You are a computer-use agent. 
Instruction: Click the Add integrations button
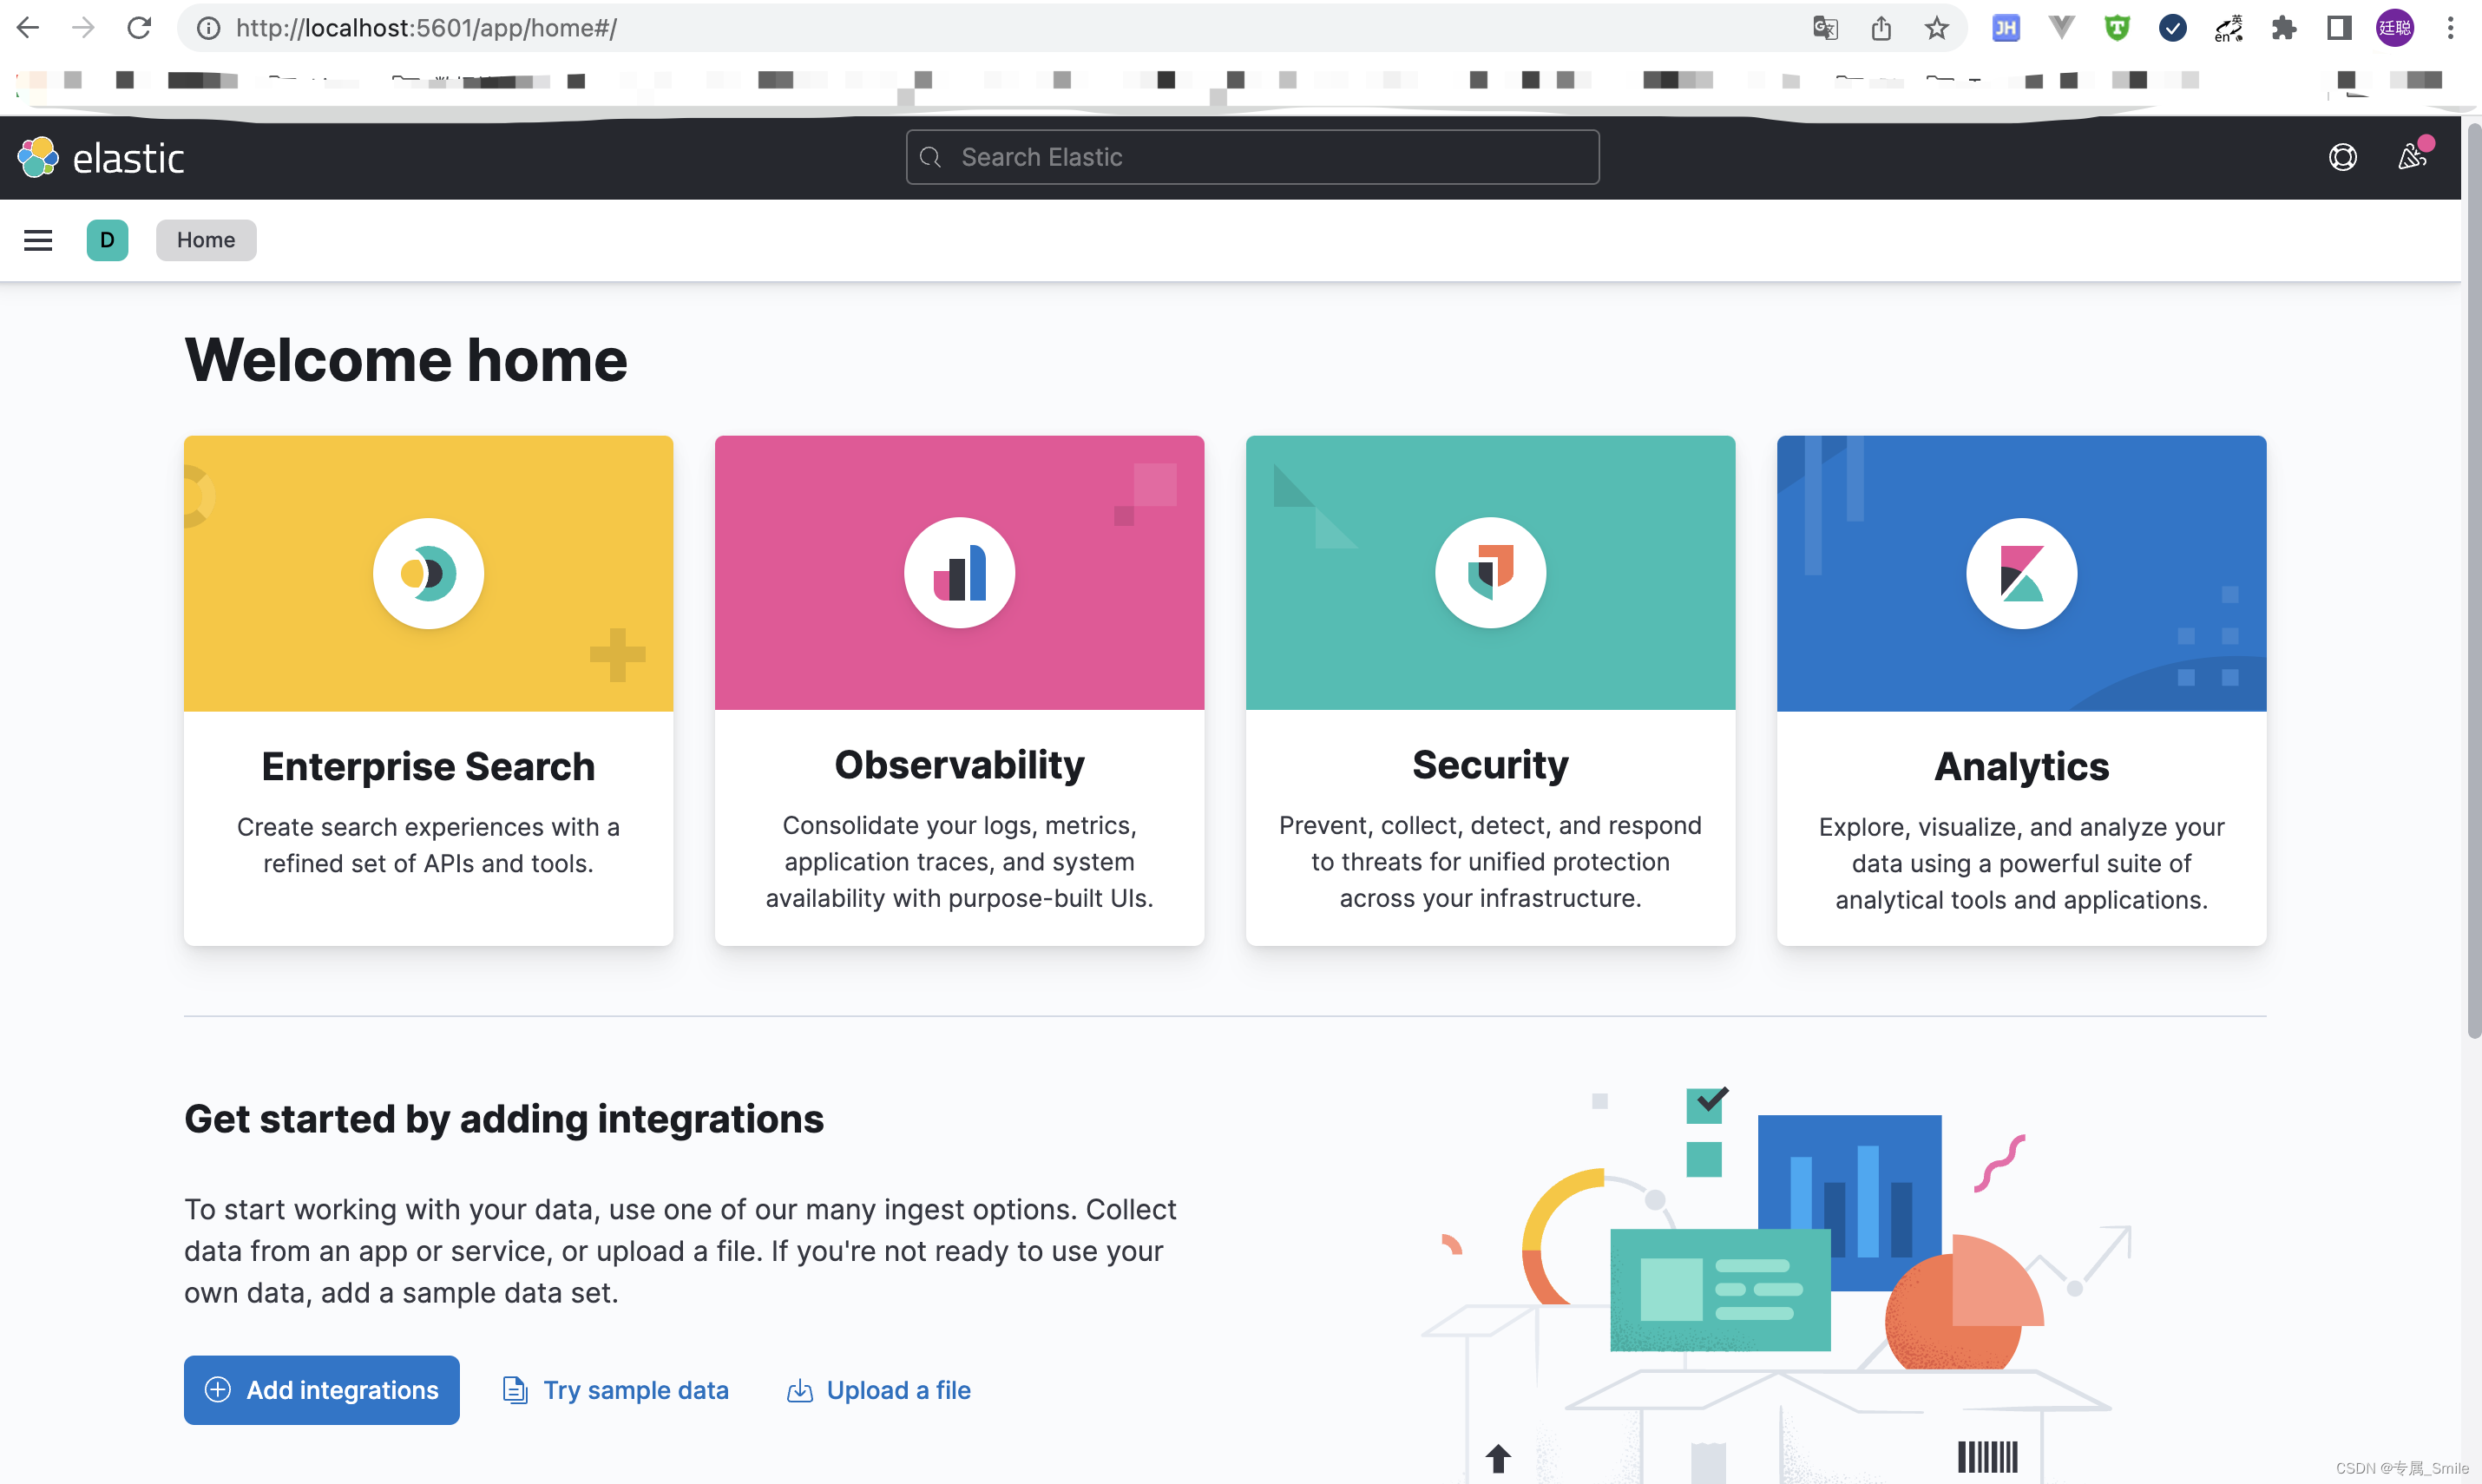321,1390
